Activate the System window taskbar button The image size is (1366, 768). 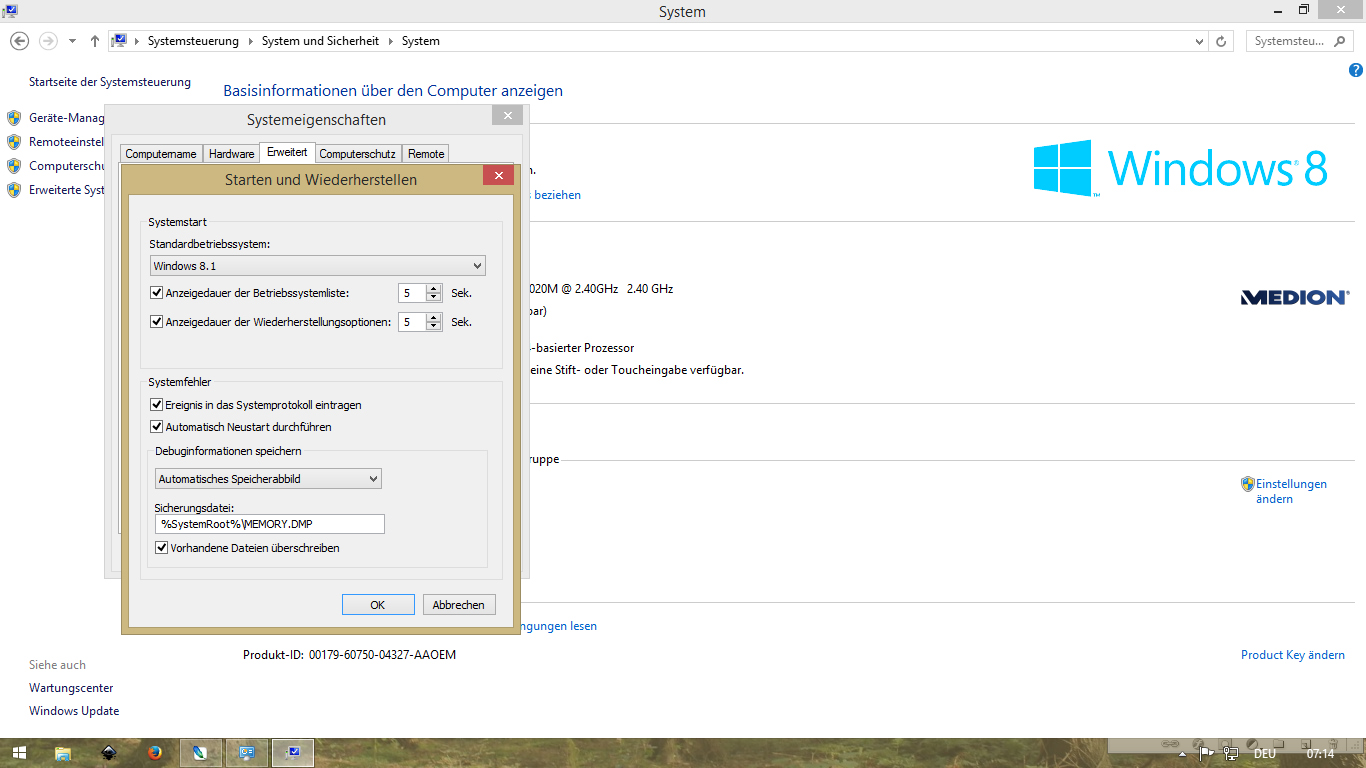(293, 753)
